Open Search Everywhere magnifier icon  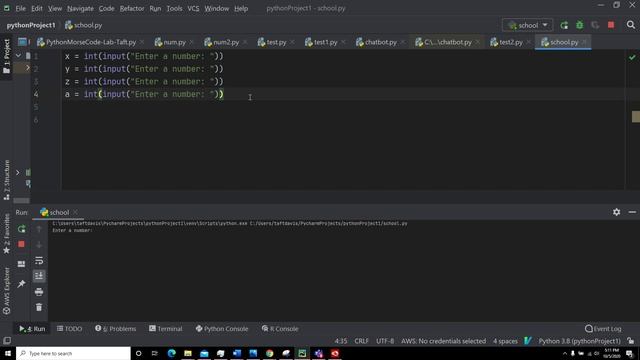[x=631, y=25]
